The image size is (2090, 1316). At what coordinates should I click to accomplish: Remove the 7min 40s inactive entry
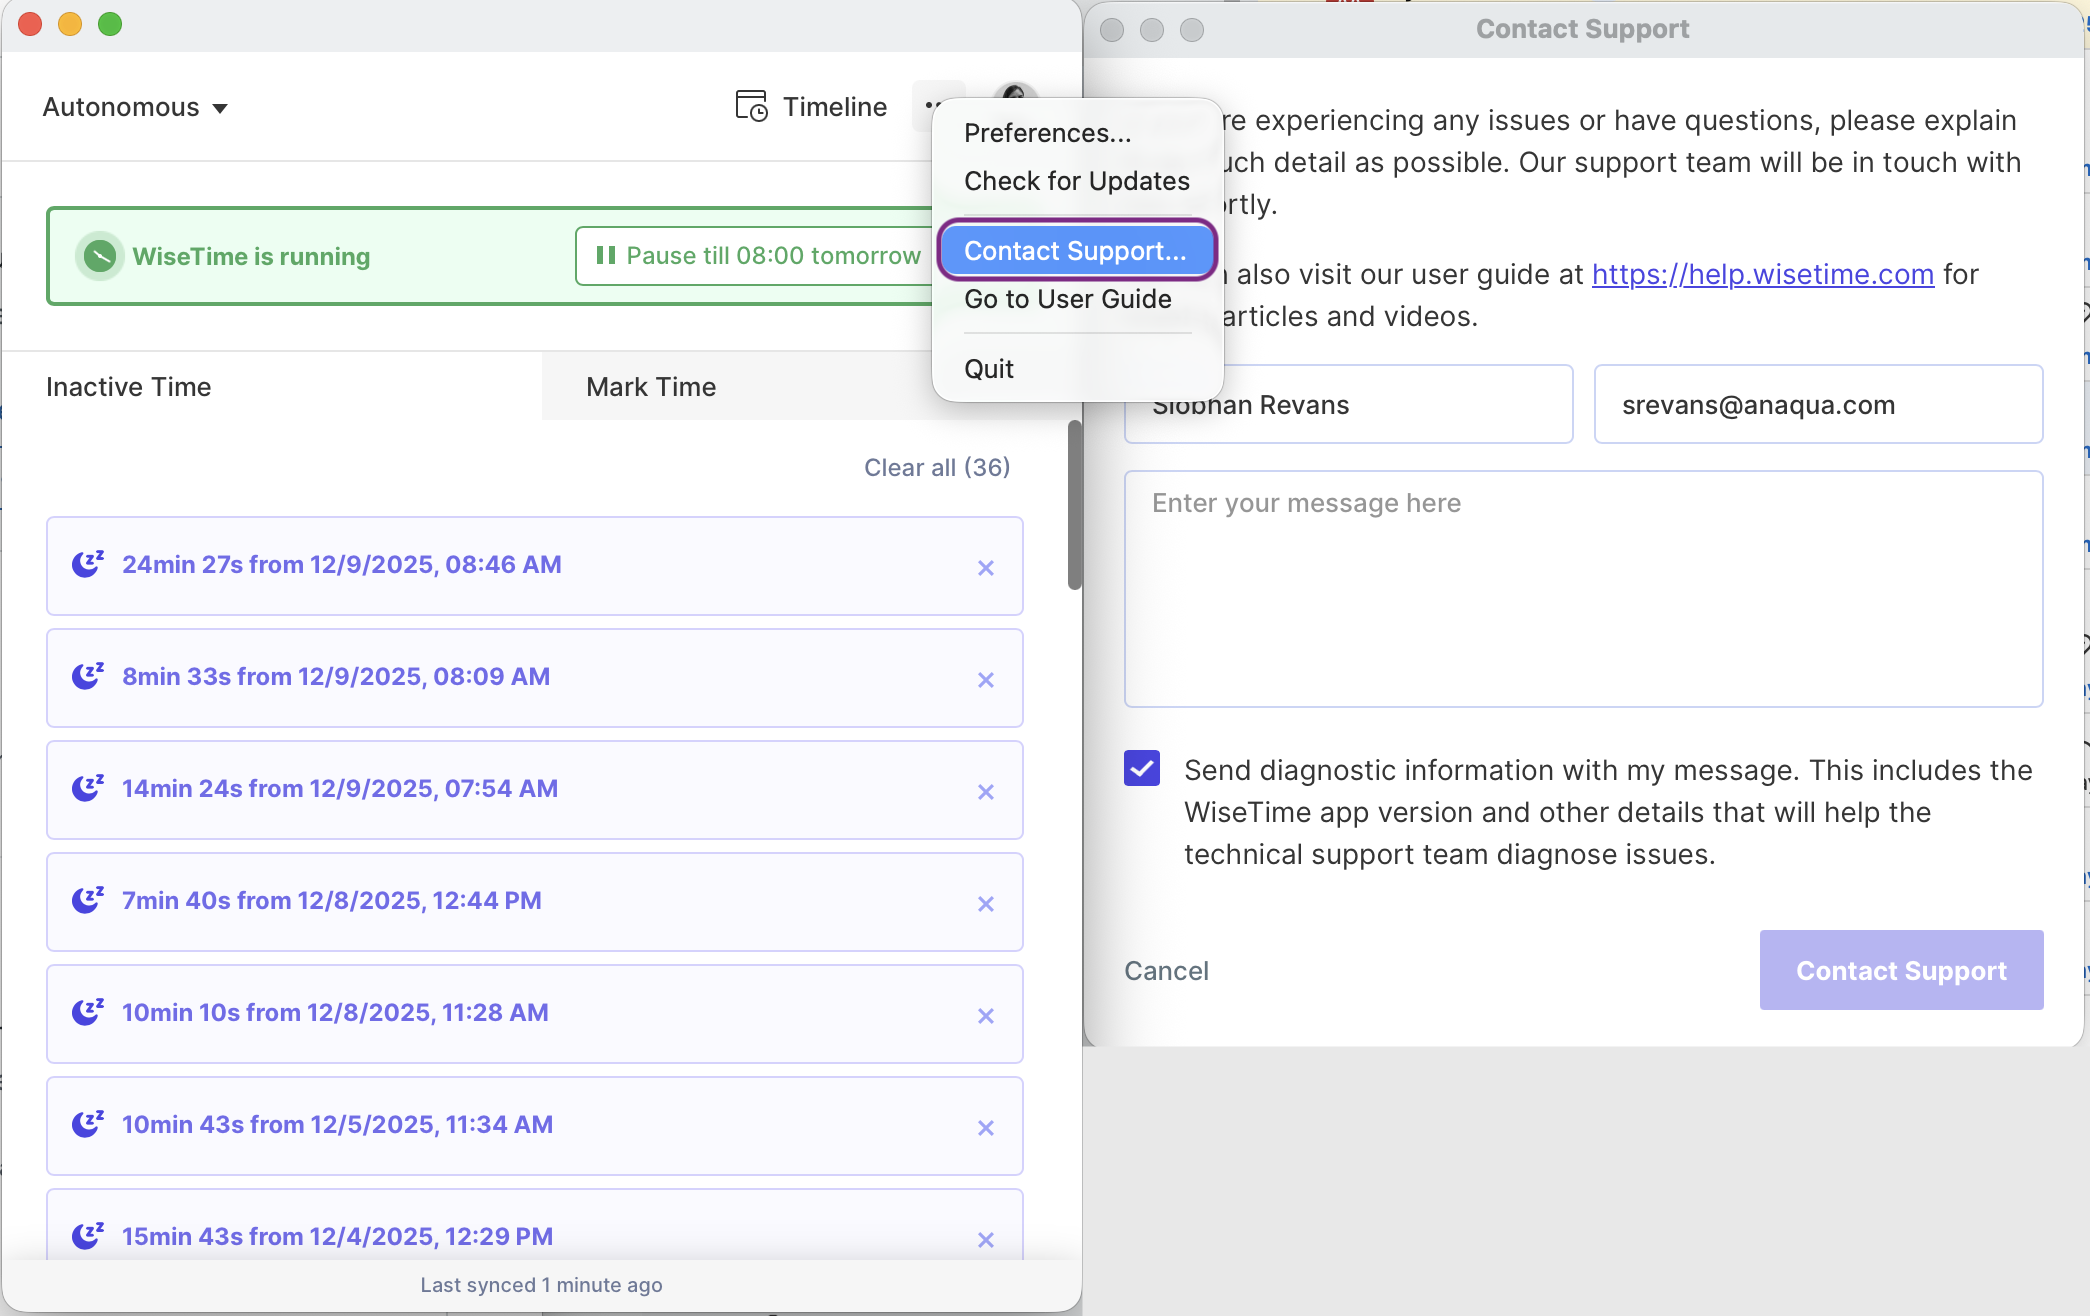986,904
